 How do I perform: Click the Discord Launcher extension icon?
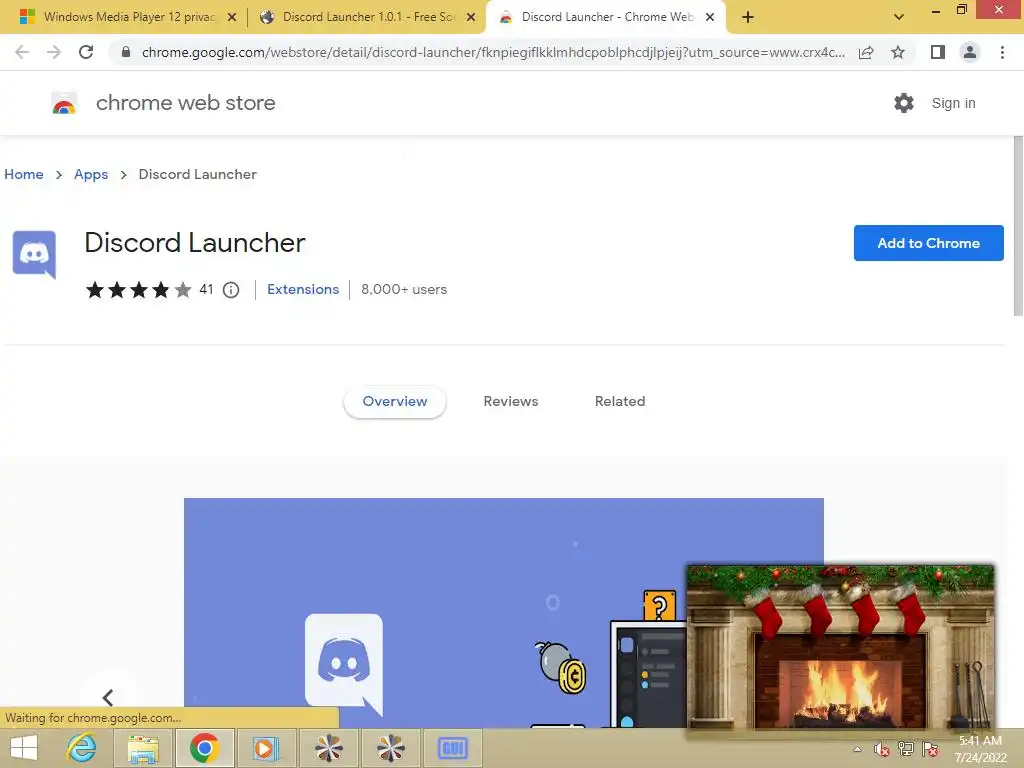tap(35, 255)
